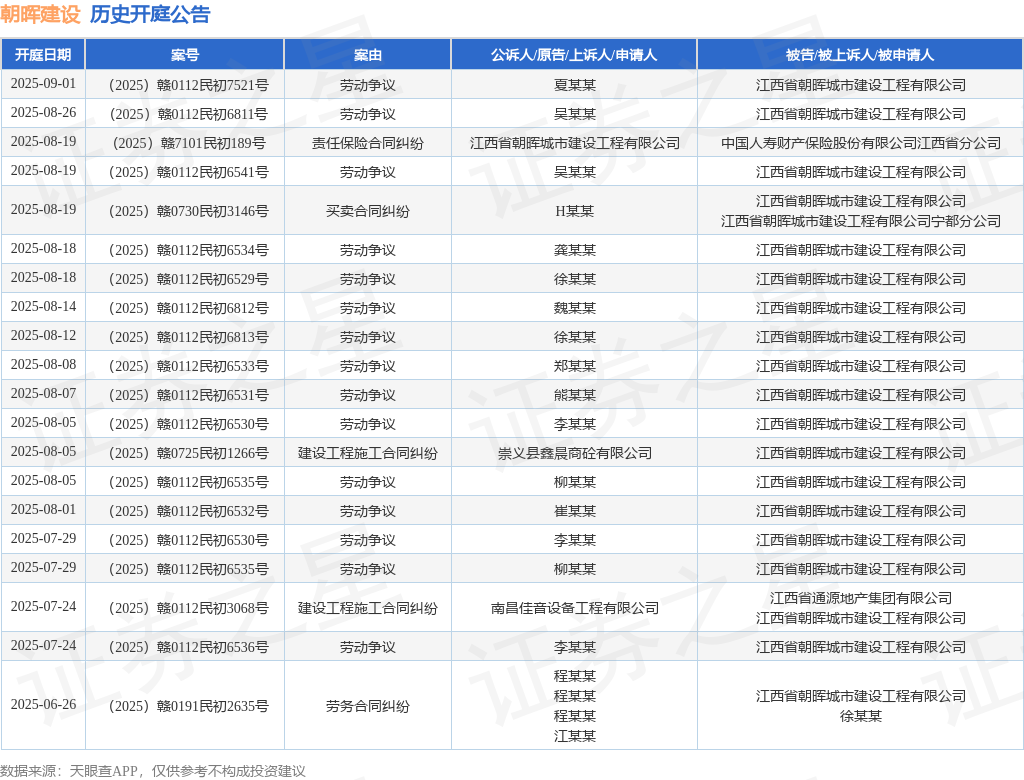This screenshot has height=780, width=1024.
Task: Click defendant 徐某某 in the 劳务合同纠纷 row
Action: [861, 716]
